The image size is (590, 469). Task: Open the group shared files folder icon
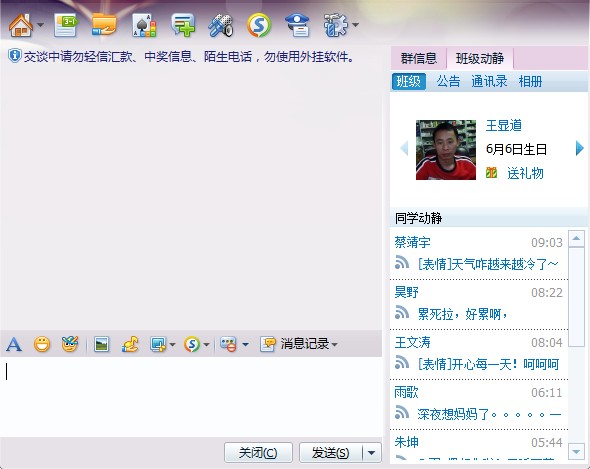point(104,25)
